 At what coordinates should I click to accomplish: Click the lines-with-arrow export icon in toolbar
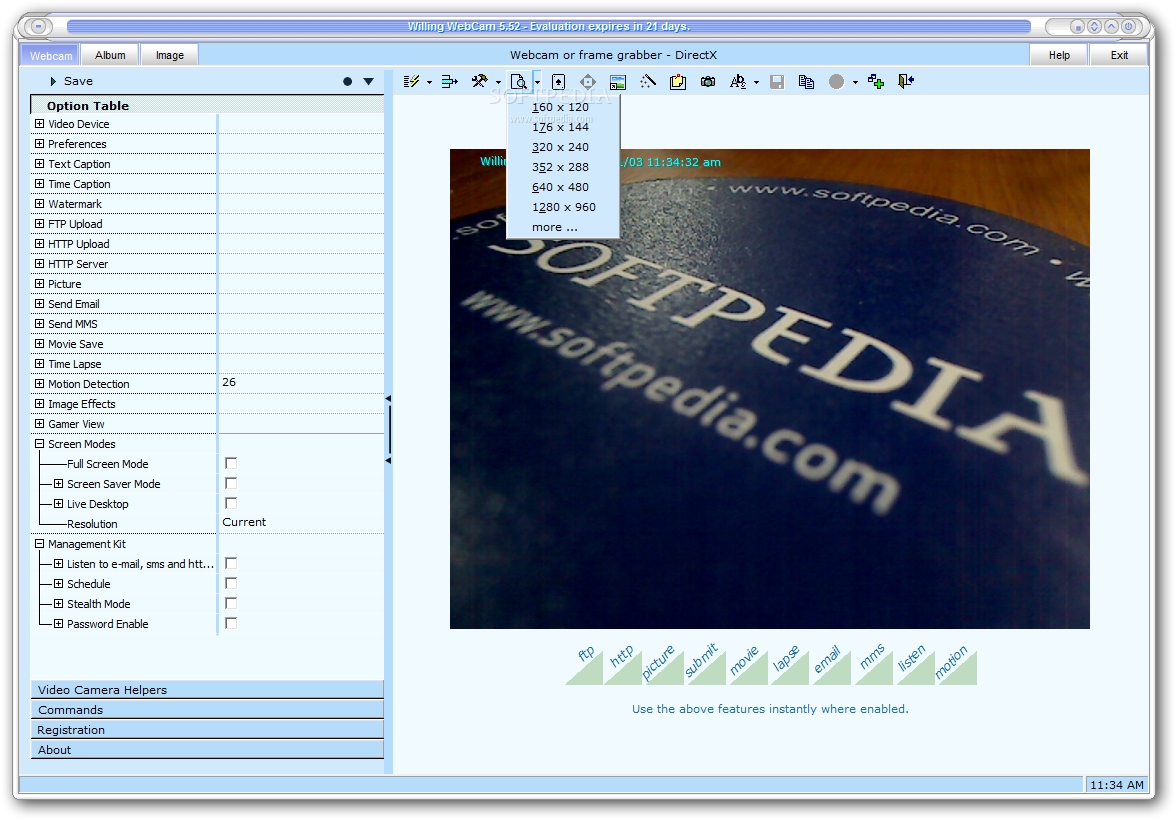[x=449, y=82]
